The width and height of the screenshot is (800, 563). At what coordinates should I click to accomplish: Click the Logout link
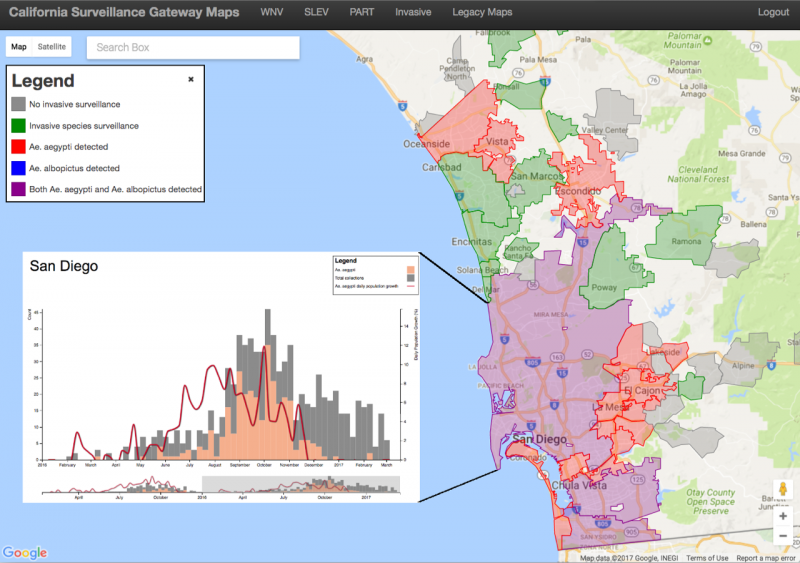[x=773, y=12]
